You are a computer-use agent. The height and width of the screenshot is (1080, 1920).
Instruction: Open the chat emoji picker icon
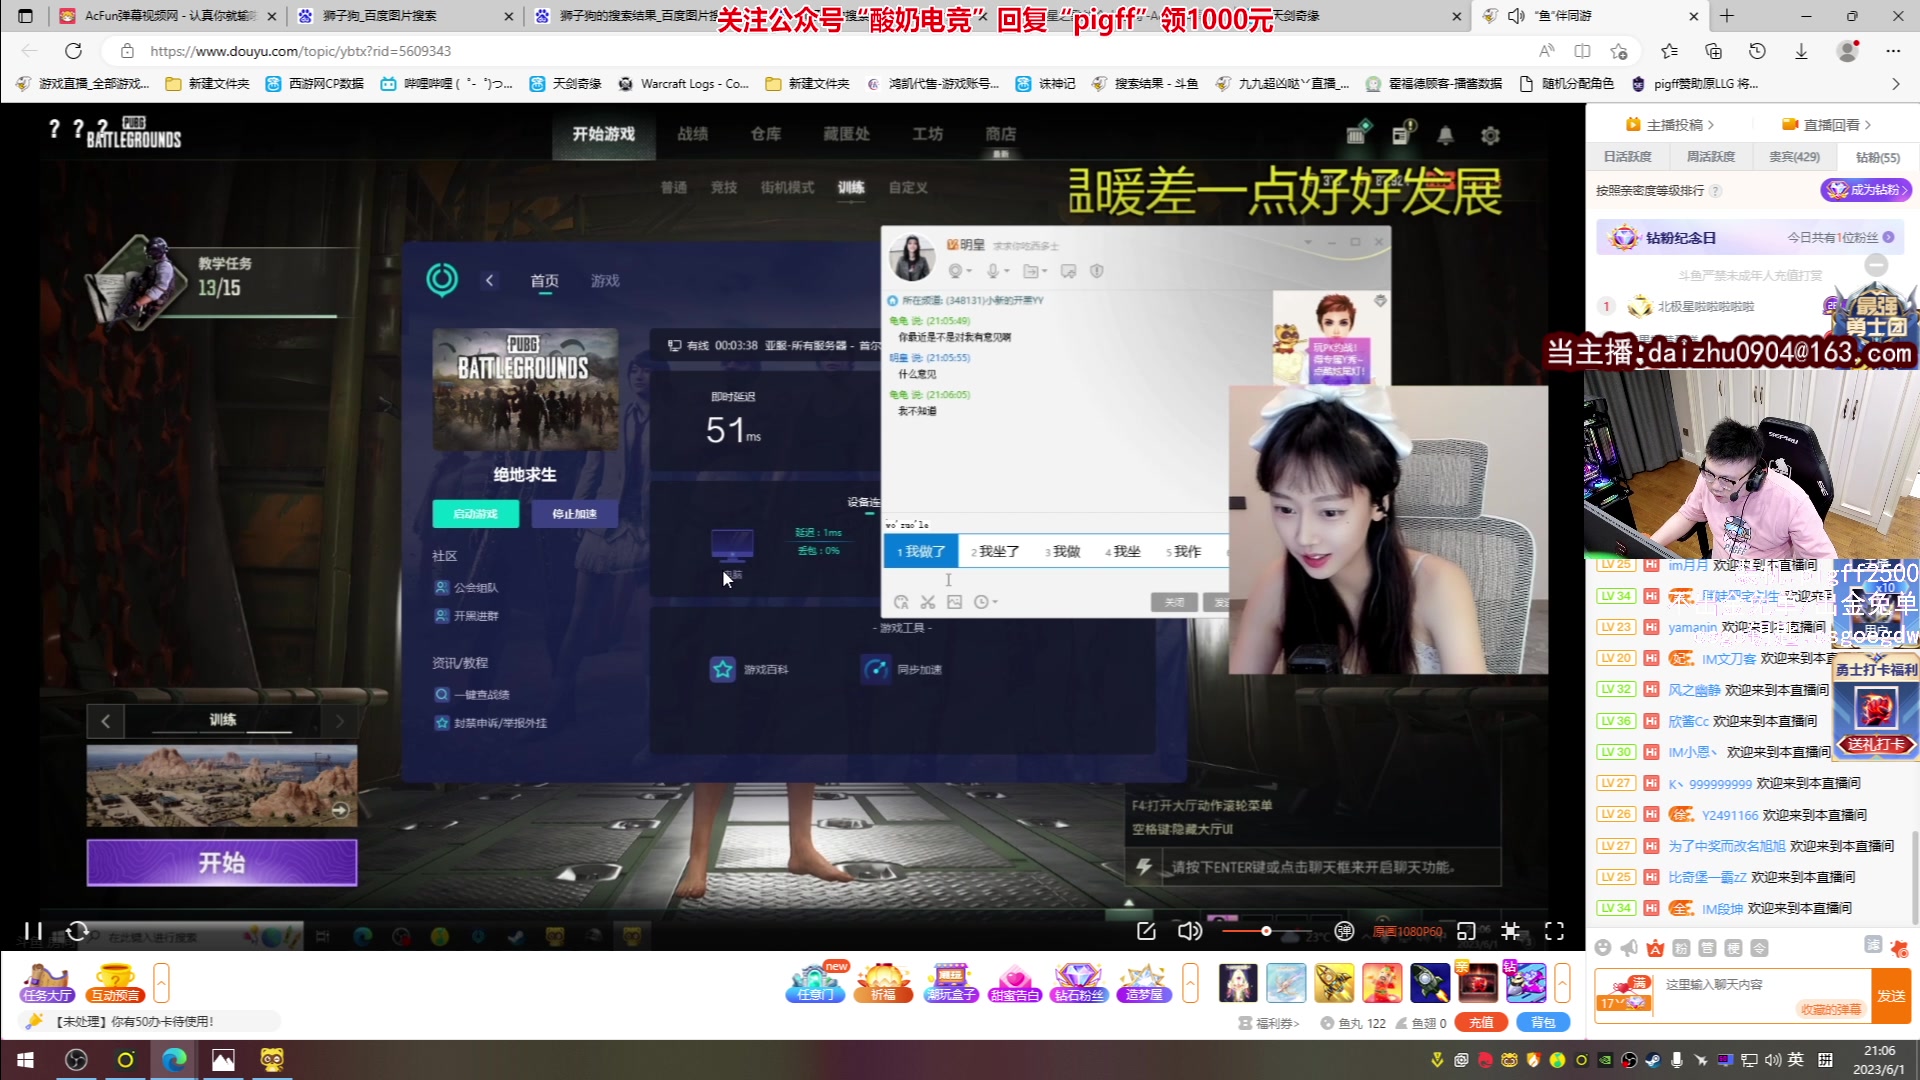[1603, 948]
